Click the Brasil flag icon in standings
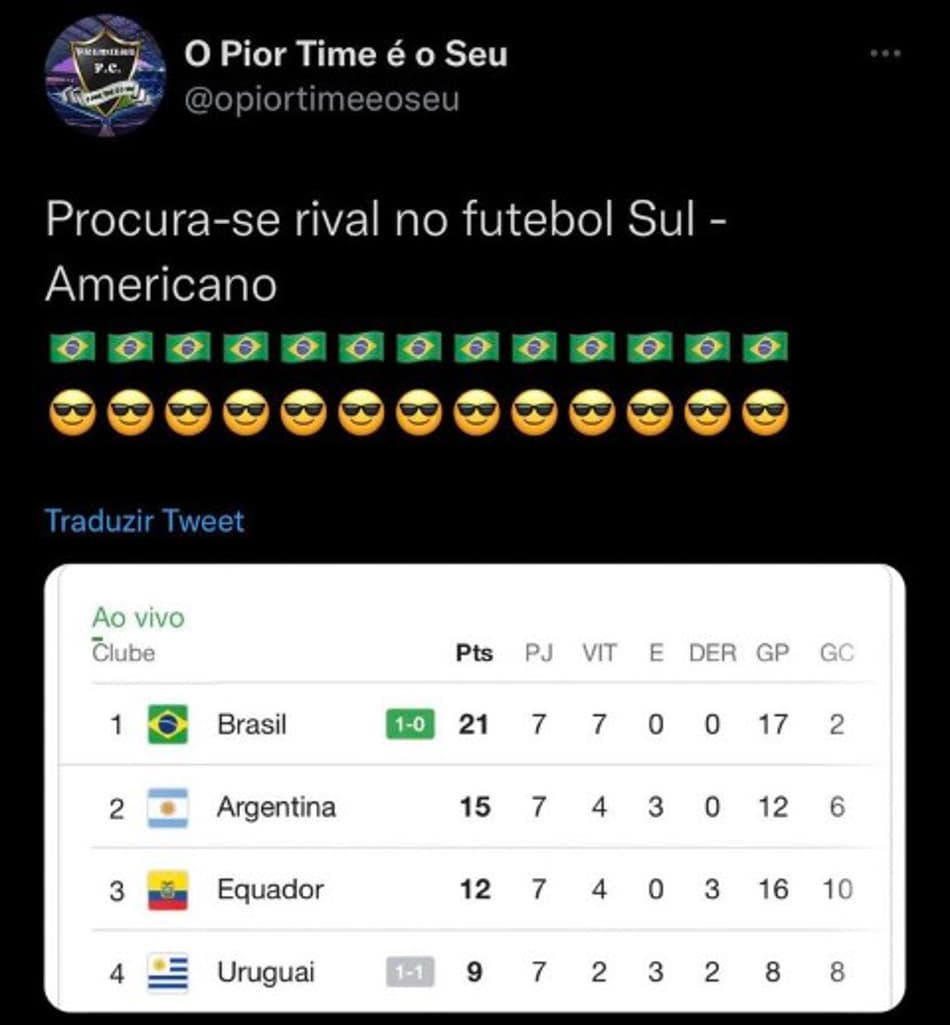Image resolution: width=950 pixels, height=1025 pixels. [x=168, y=724]
